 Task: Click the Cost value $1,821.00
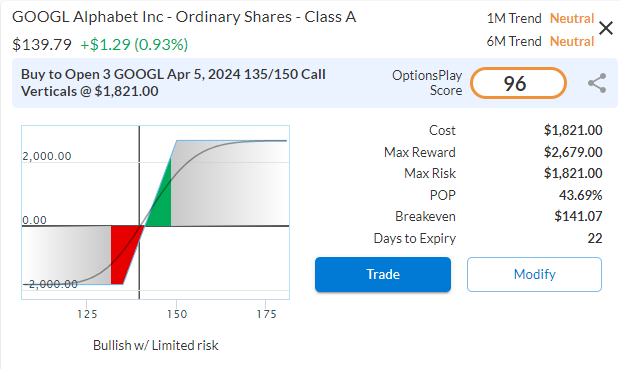pos(573,130)
